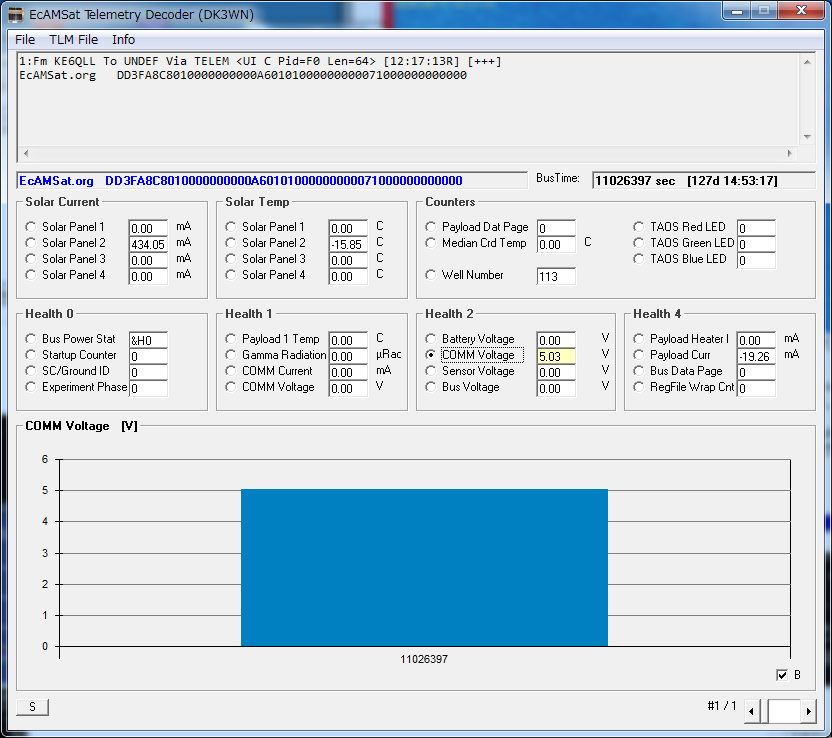Minimize the EcAMSat Telemetry Decoder window
Viewport: 832px width, 738px height.
(737, 11)
